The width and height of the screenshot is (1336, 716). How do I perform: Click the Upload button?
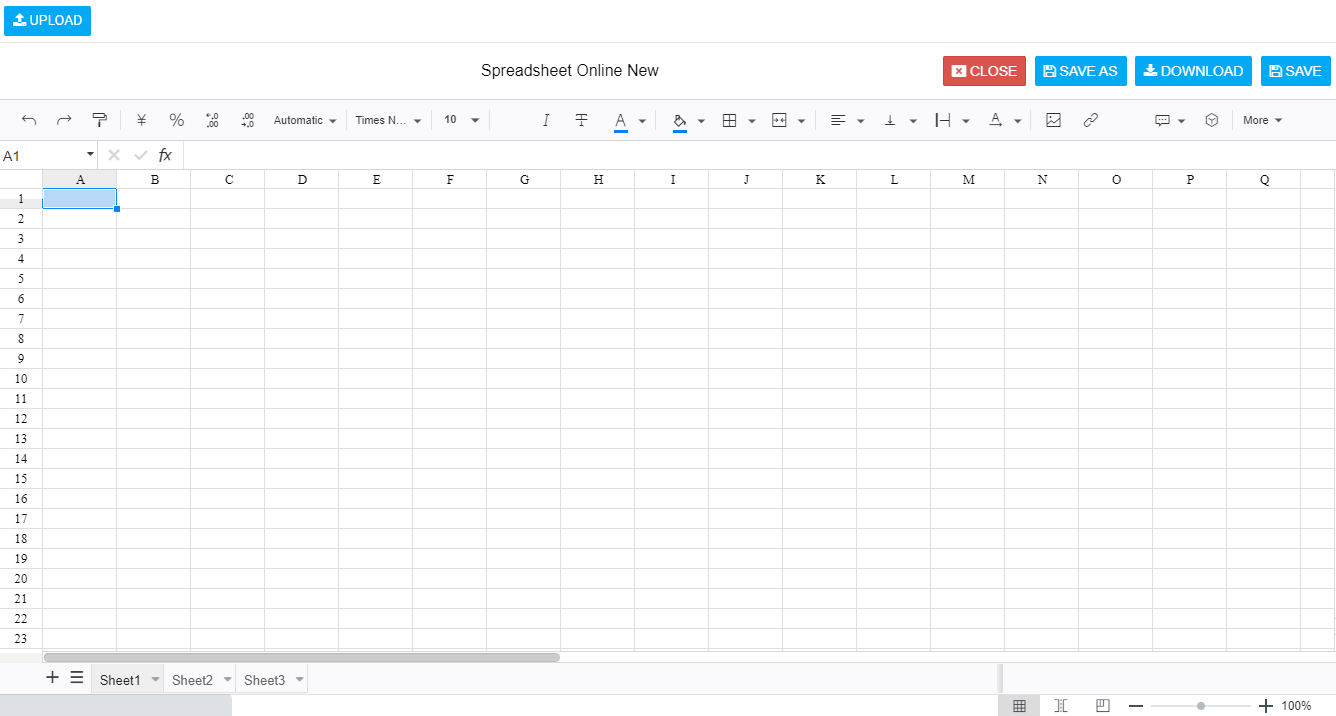click(47, 21)
